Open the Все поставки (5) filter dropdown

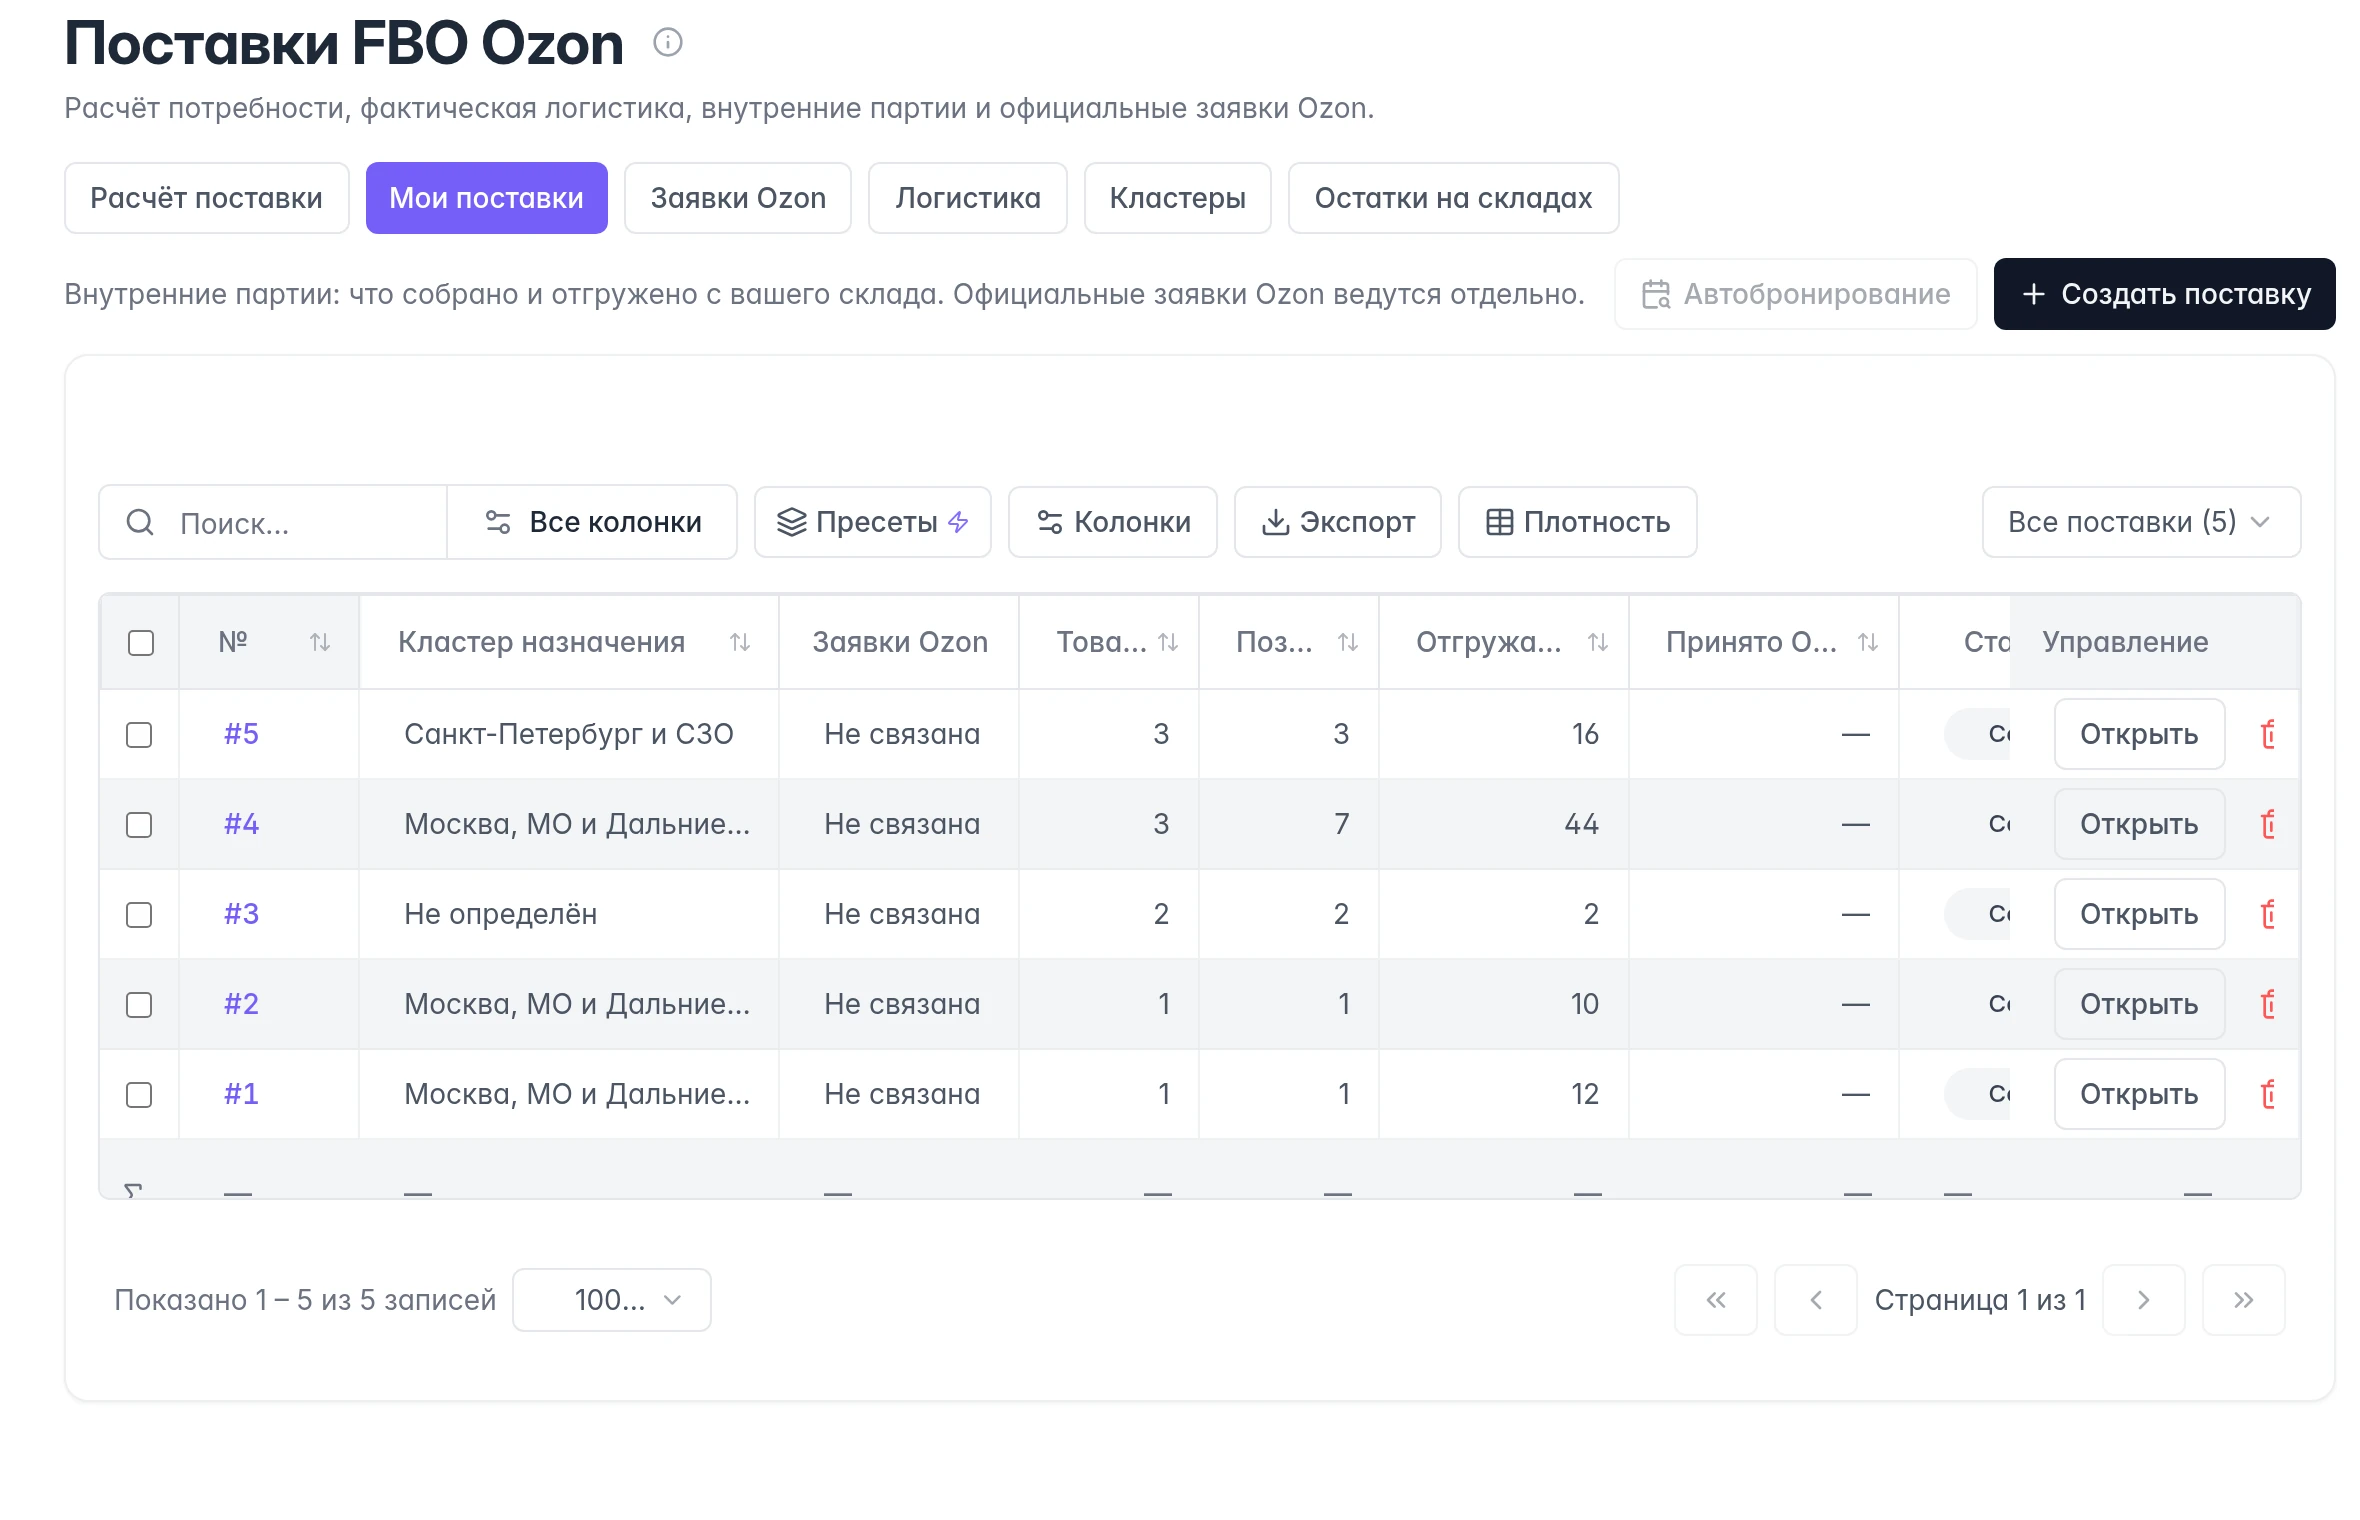[x=2141, y=522]
